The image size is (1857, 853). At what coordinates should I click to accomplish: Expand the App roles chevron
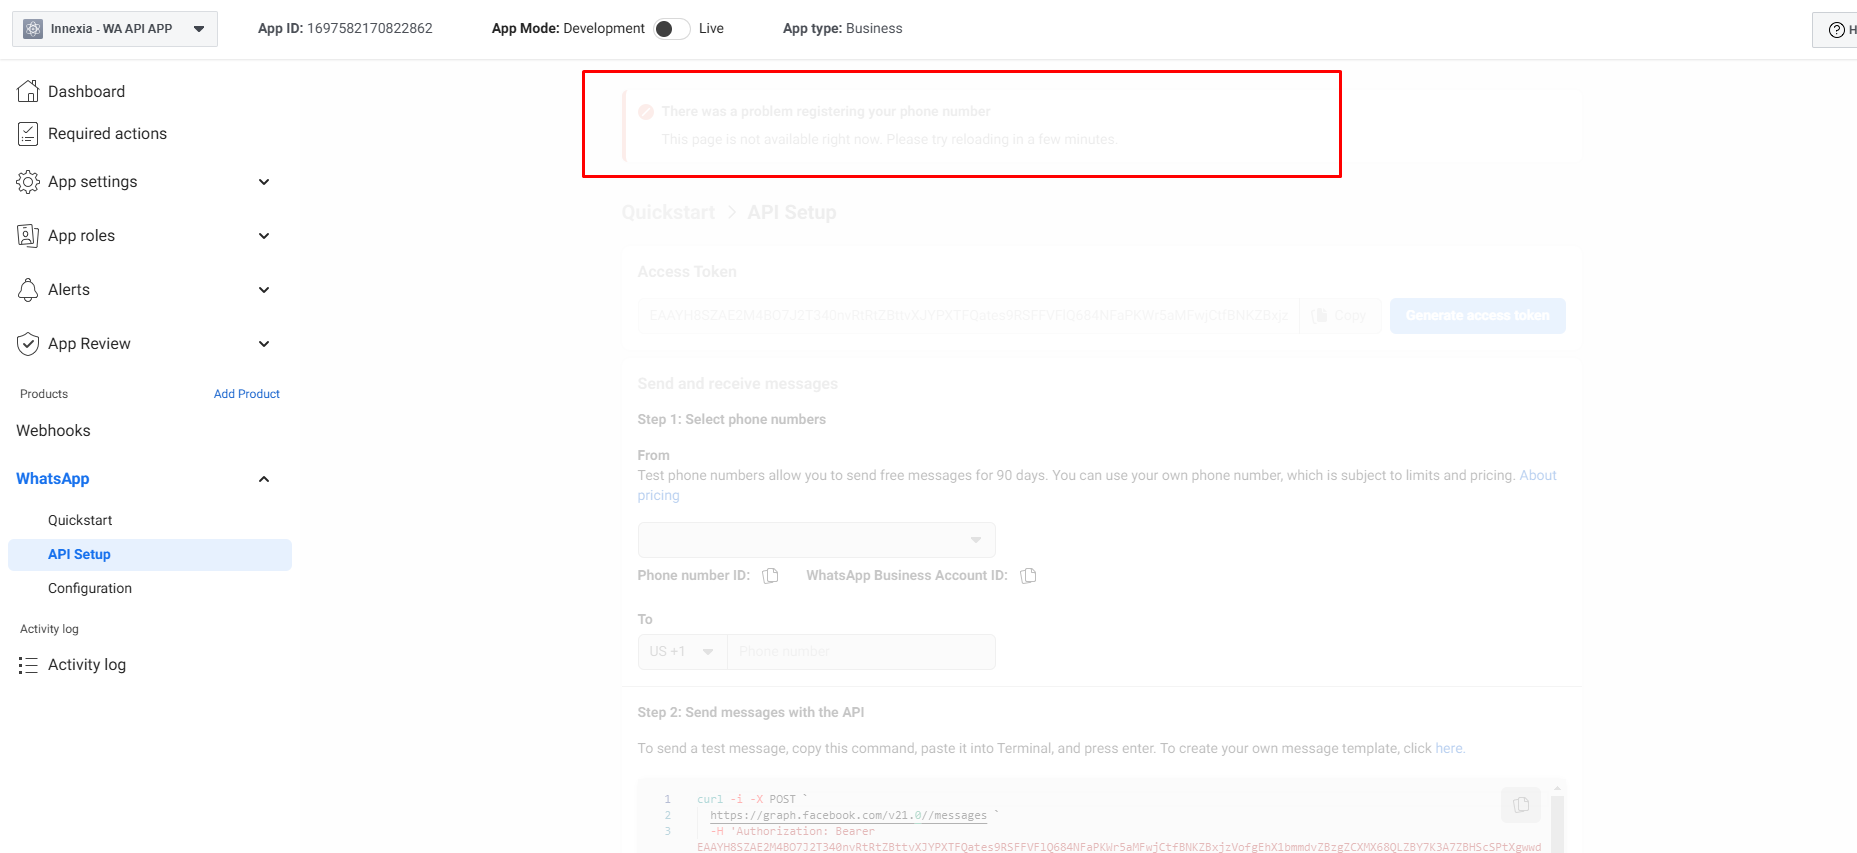[x=264, y=236]
